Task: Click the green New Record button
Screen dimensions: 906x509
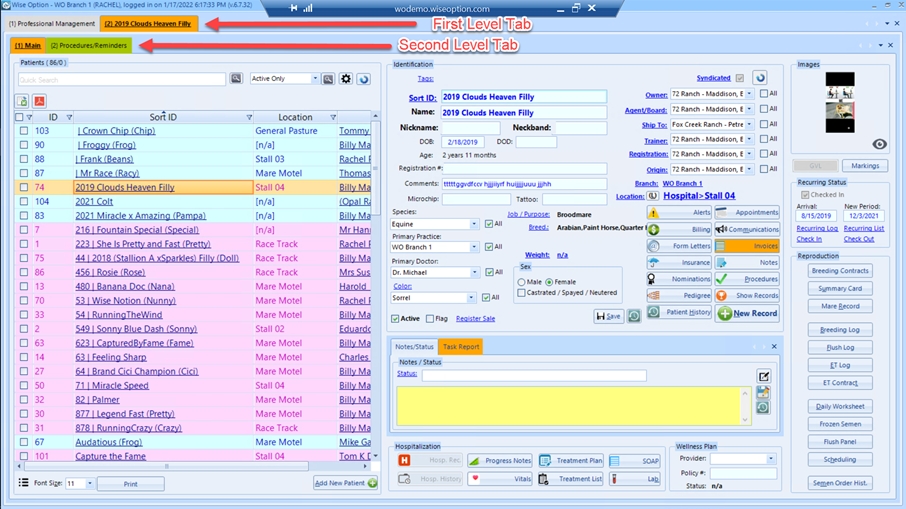Action: point(746,313)
